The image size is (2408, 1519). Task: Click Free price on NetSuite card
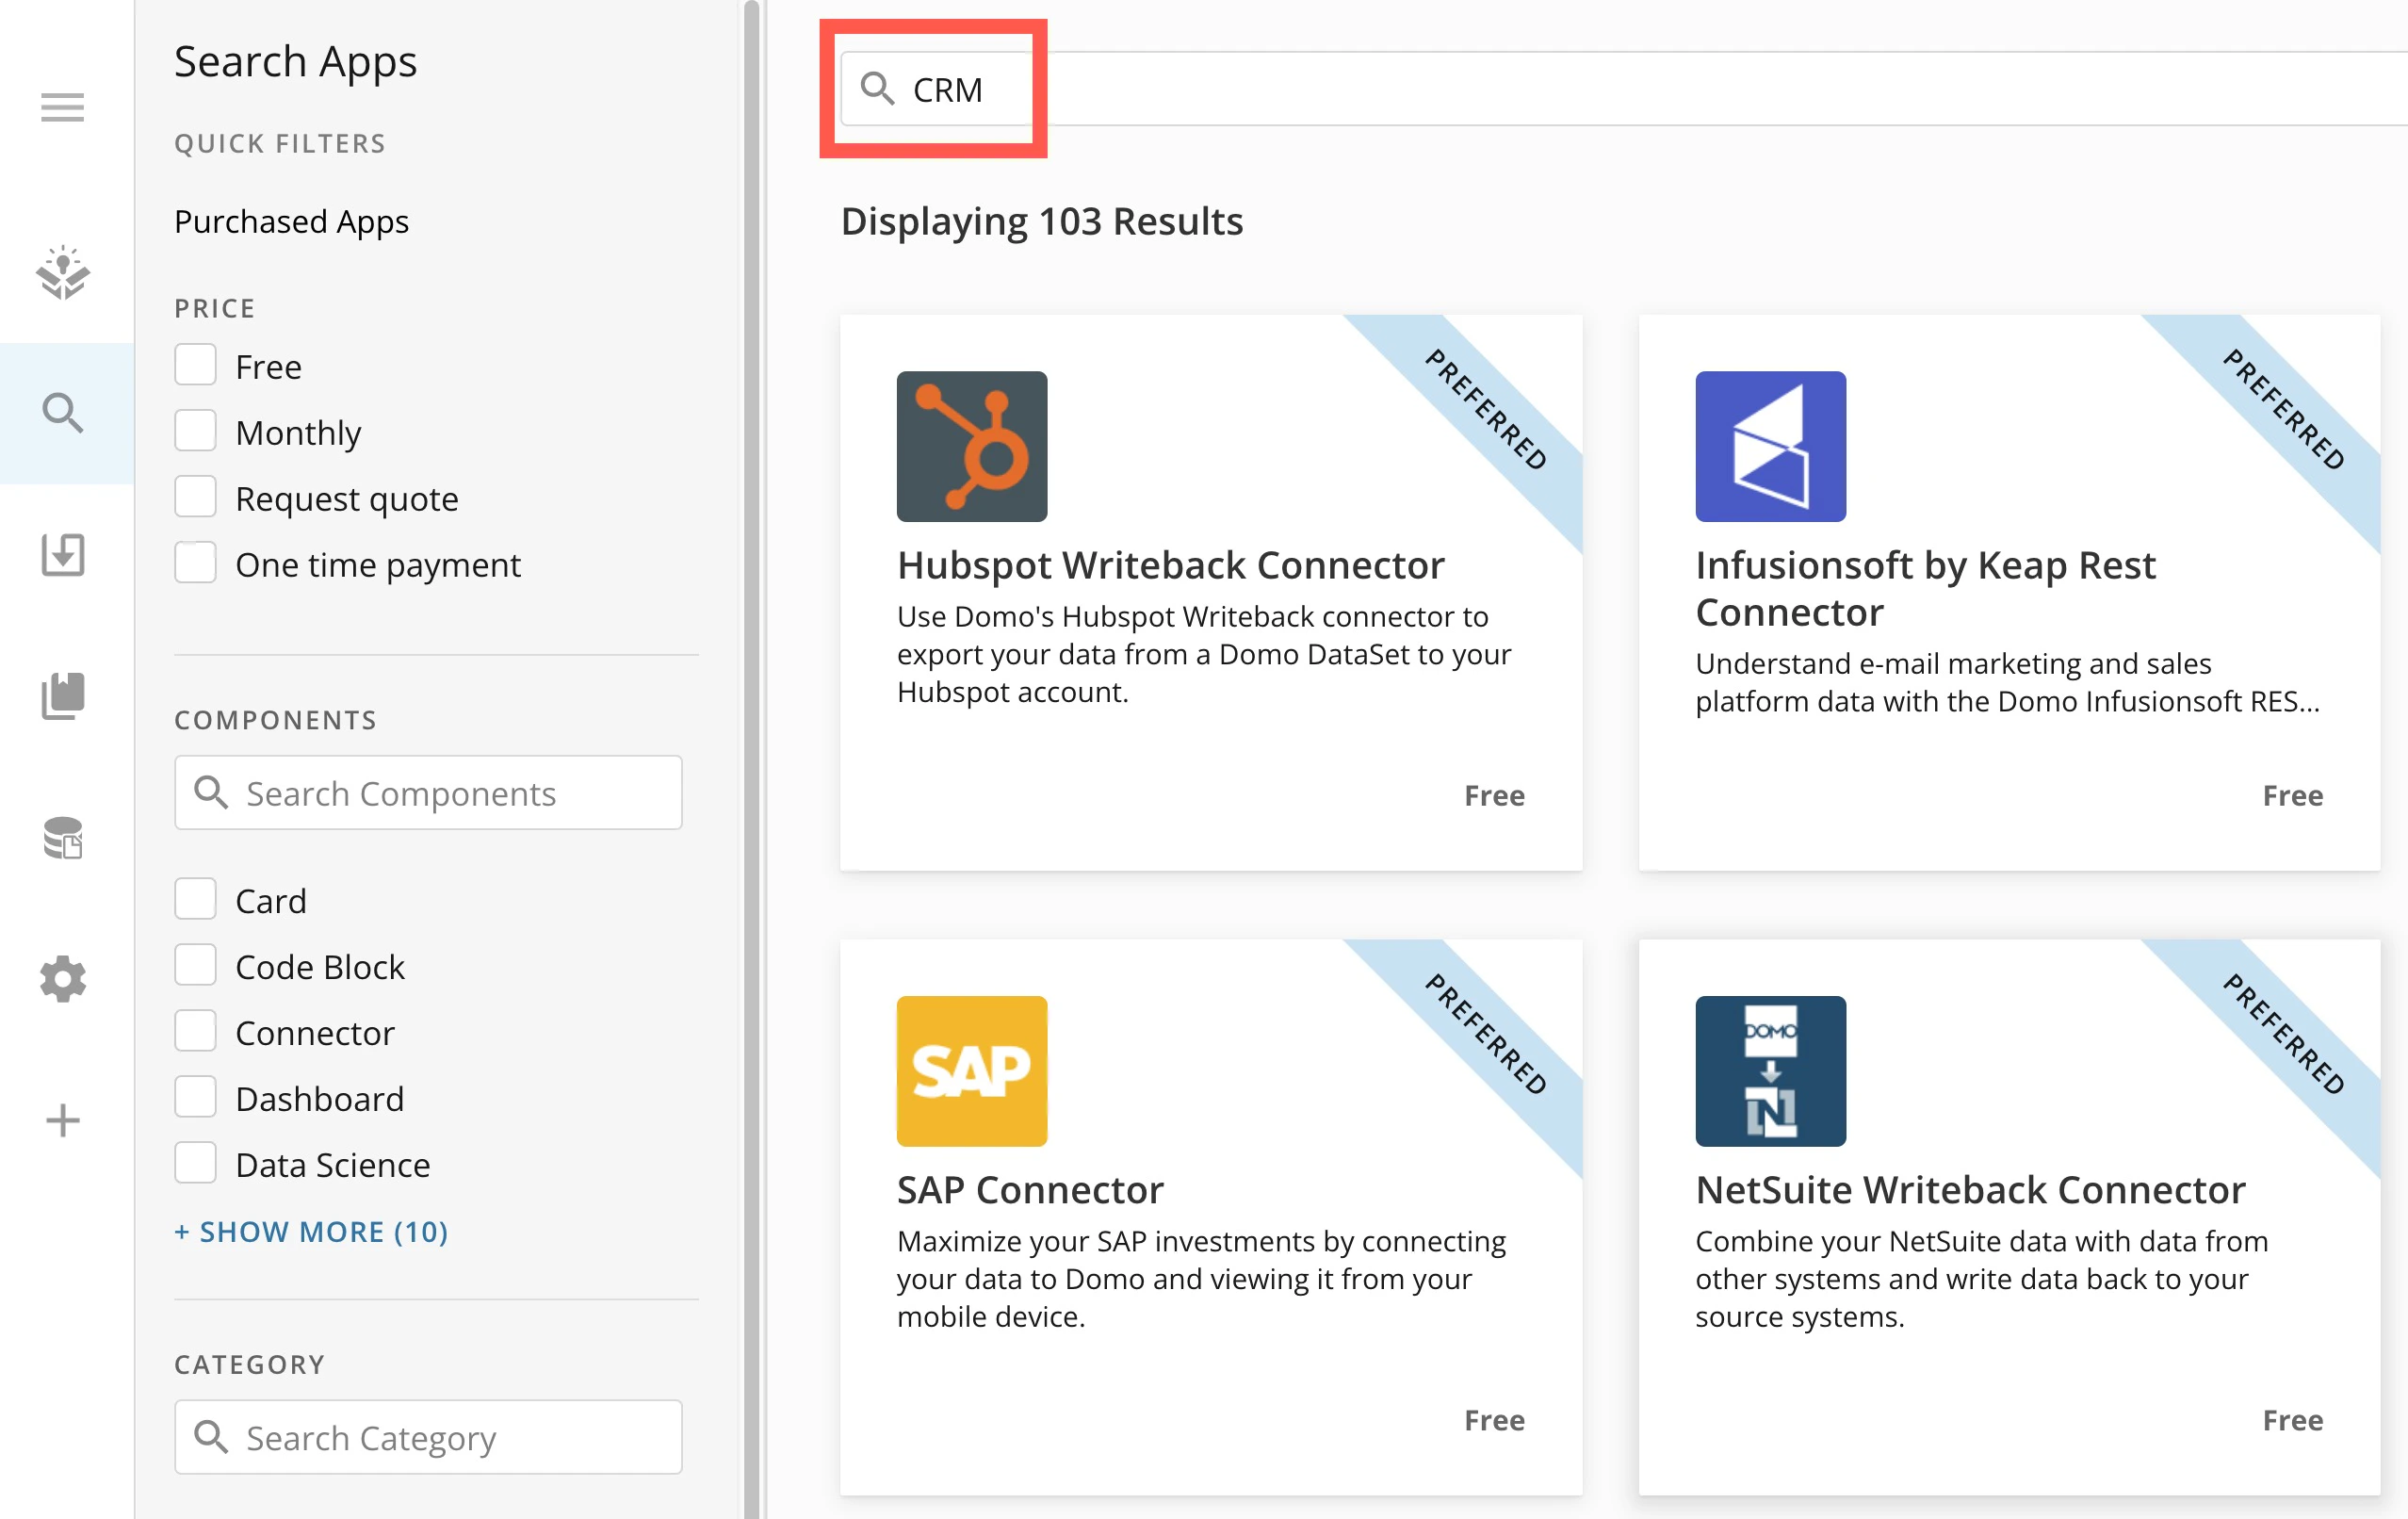[x=2292, y=1420]
